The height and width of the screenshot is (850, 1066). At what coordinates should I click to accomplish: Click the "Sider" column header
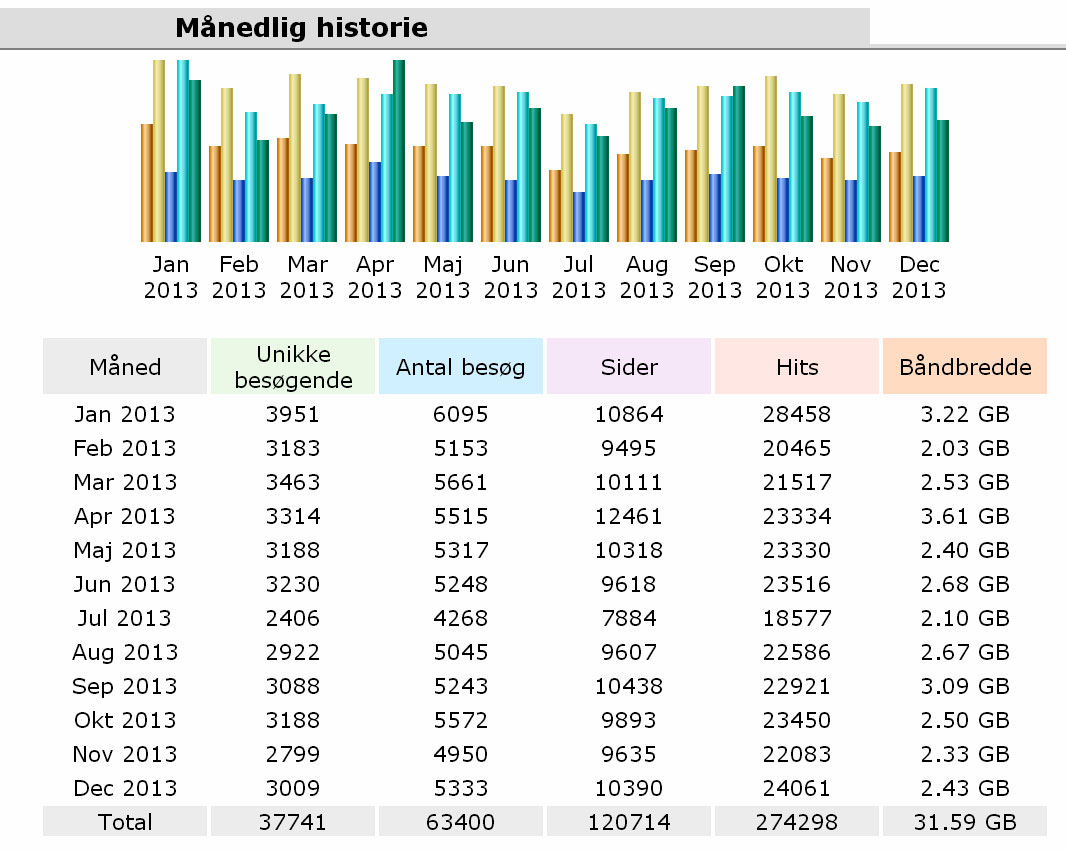coord(629,367)
